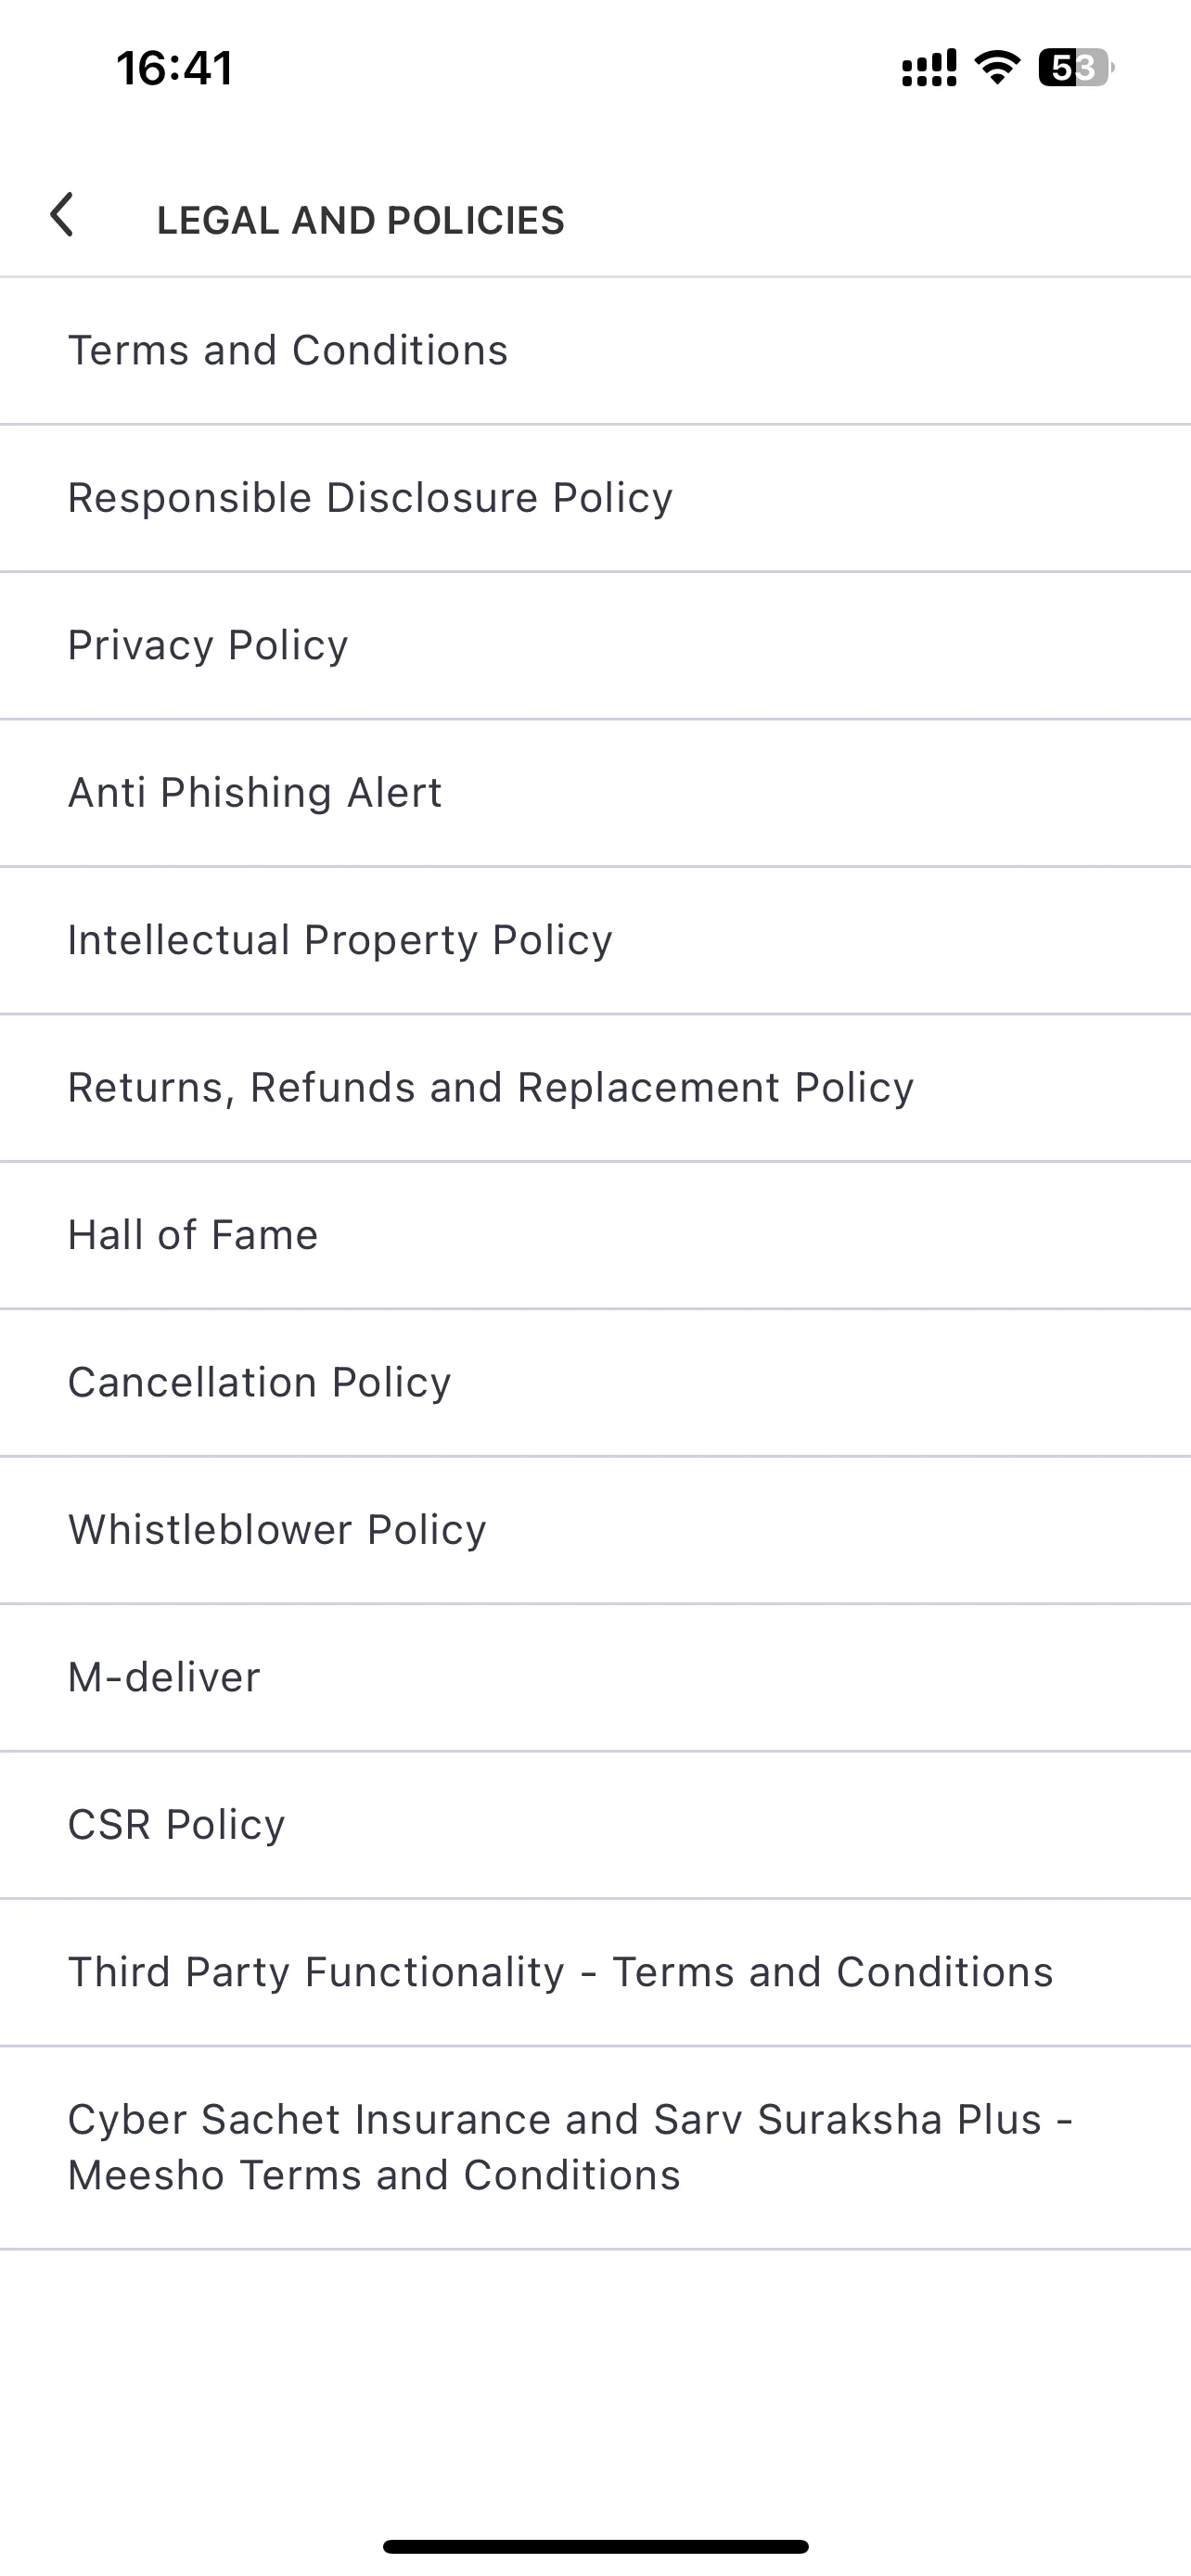This screenshot has width=1191, height=2576.
Task: Open Terms and Conditions
Action: pos(595,351)
